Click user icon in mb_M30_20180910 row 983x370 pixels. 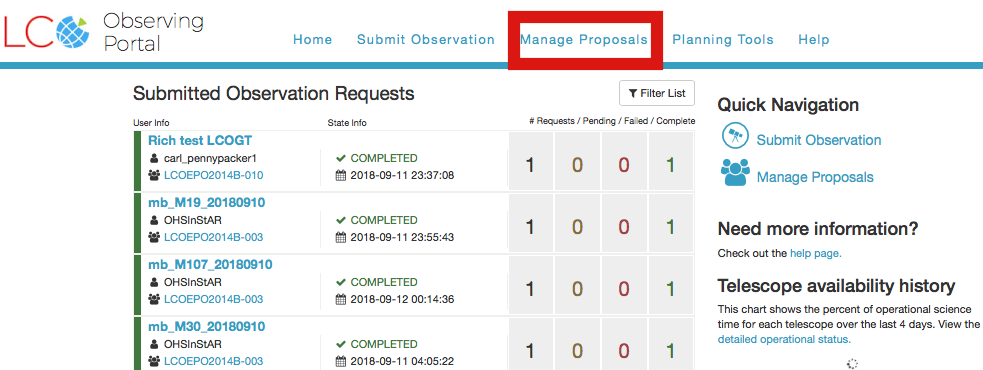pos(154,344)
